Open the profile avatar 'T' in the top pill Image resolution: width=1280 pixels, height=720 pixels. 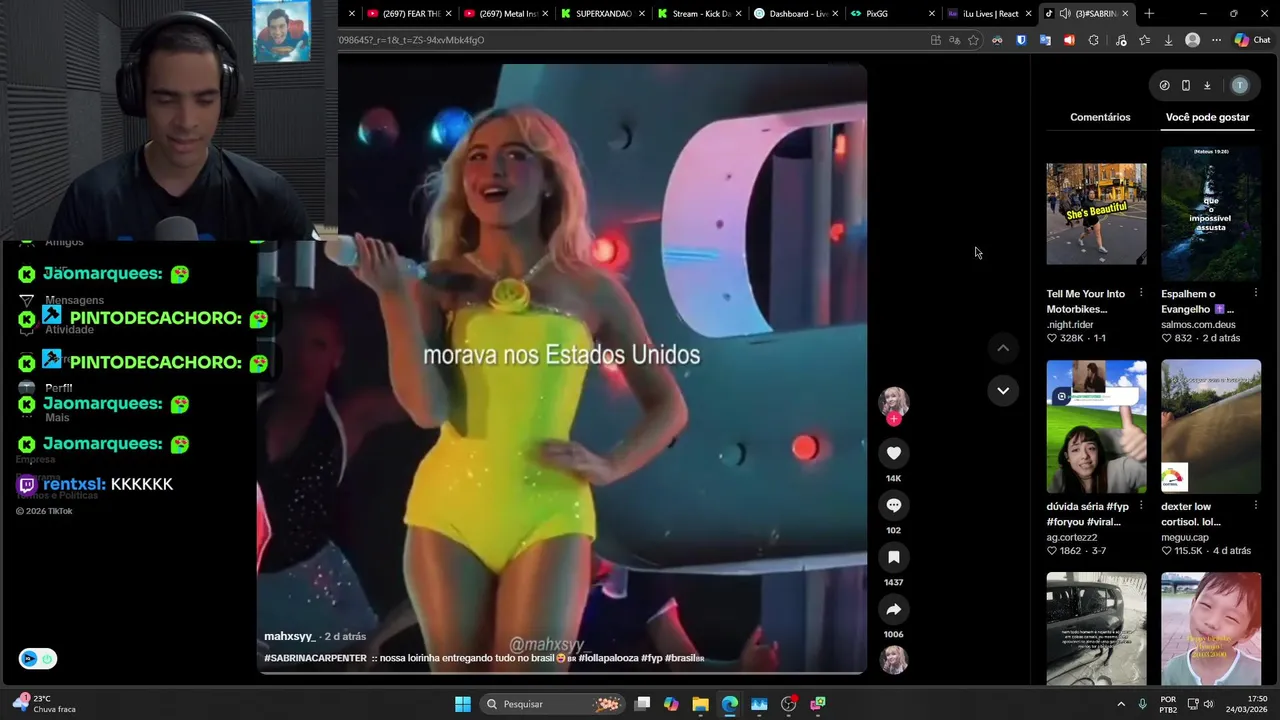click(1240, 85)
